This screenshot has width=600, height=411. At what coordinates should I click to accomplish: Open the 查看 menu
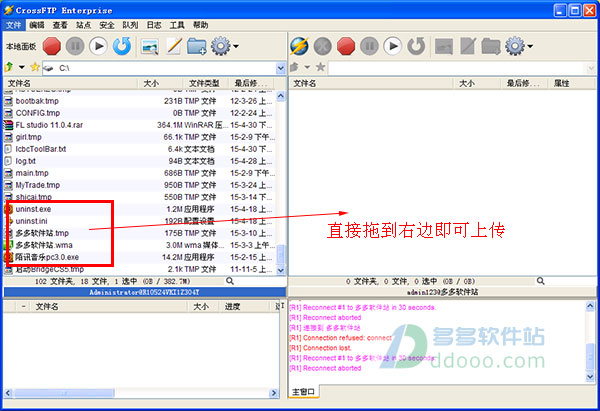point(60,25)
